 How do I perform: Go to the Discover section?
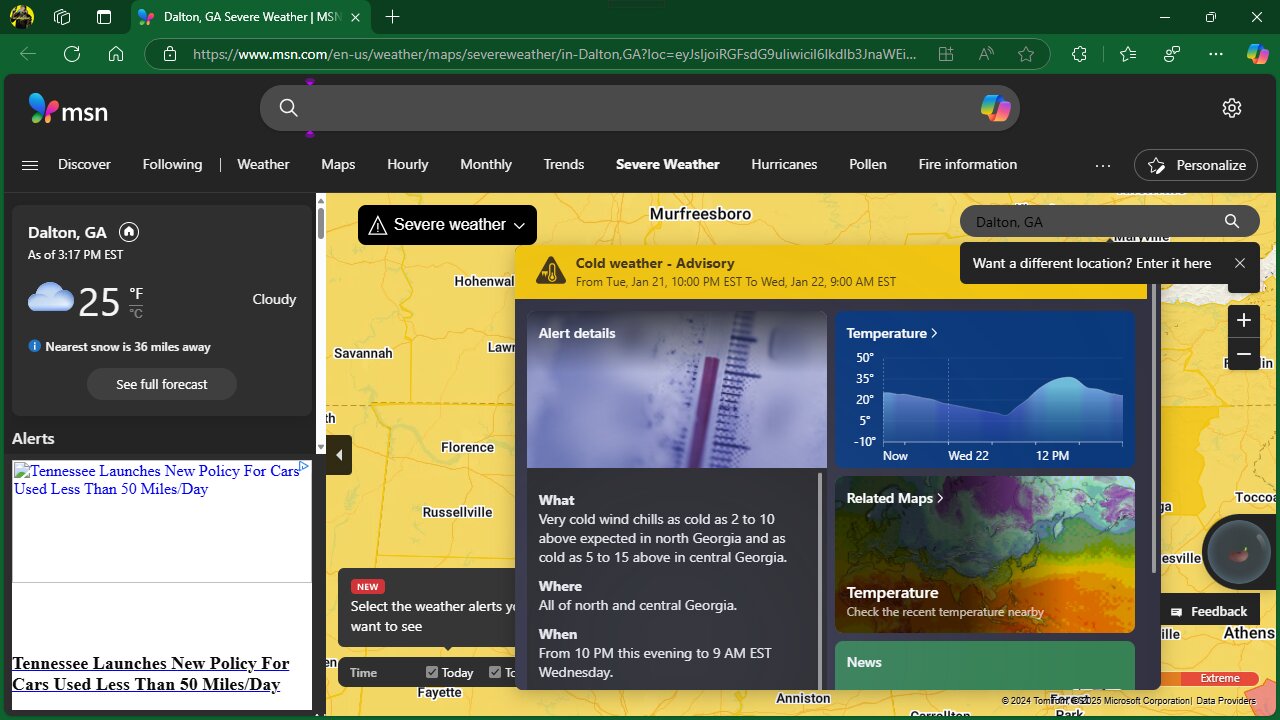coord(84,165)
